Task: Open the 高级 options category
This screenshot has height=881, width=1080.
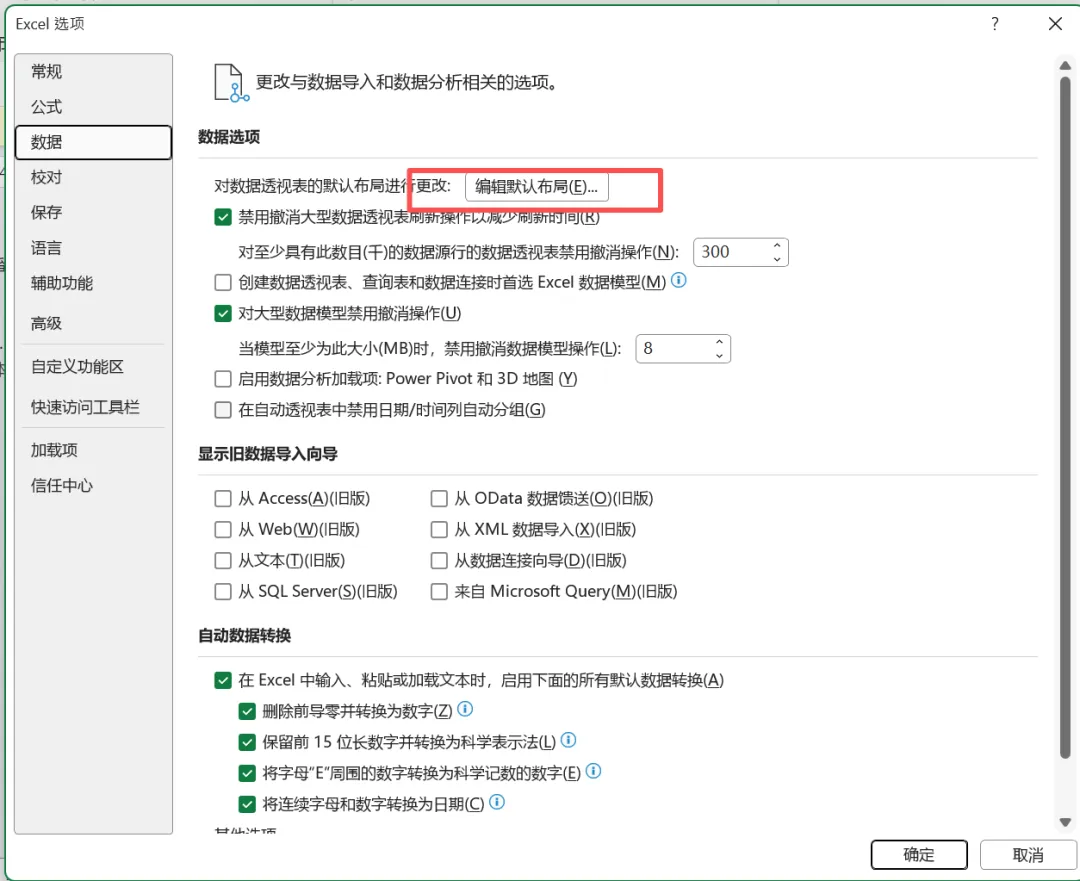Action: 93,323
